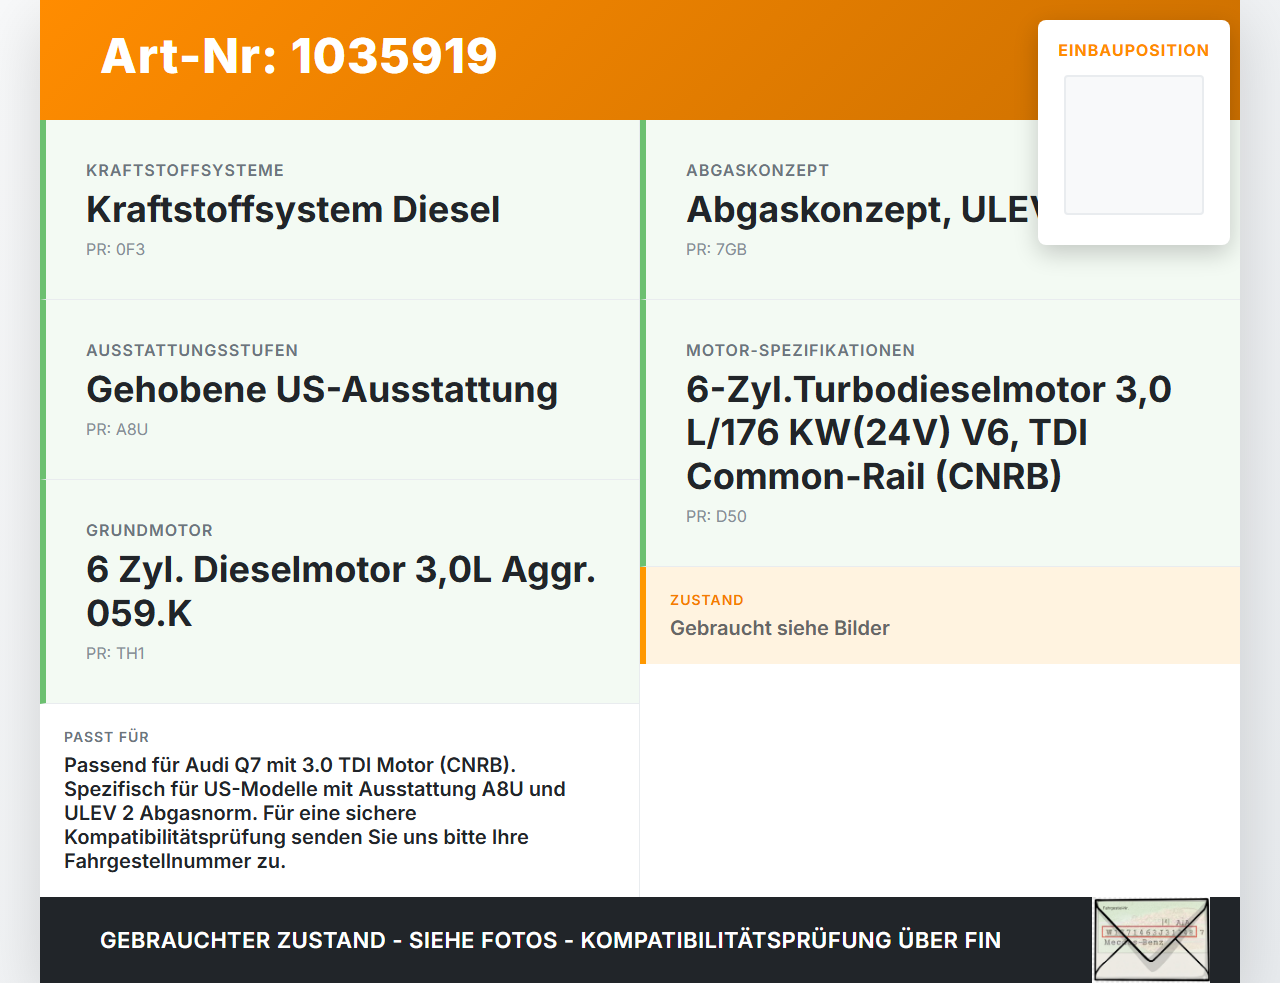Screen dimensions: 1280x983
Task: Click the PASST FÜR label
Action: (x=106, y=737)
